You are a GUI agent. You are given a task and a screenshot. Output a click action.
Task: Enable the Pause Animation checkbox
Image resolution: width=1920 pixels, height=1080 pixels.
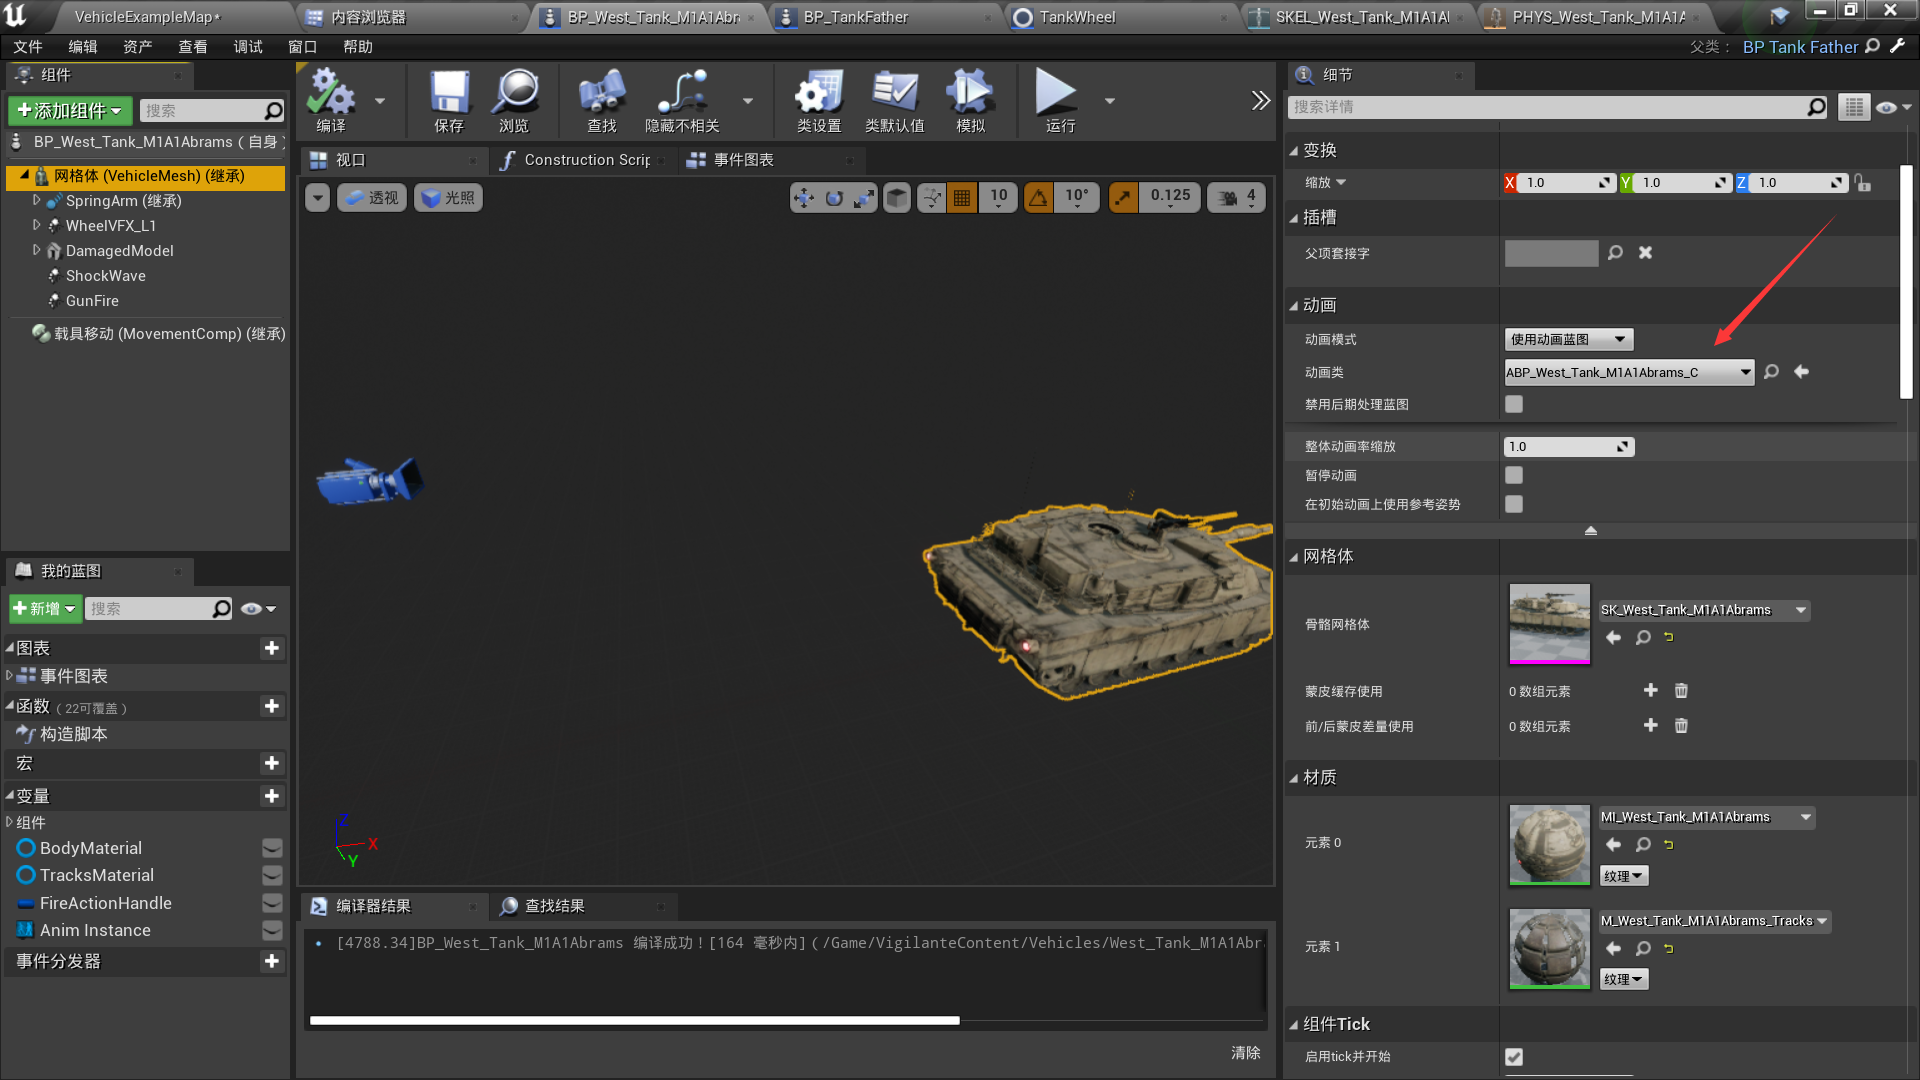tap(1514, 476)
